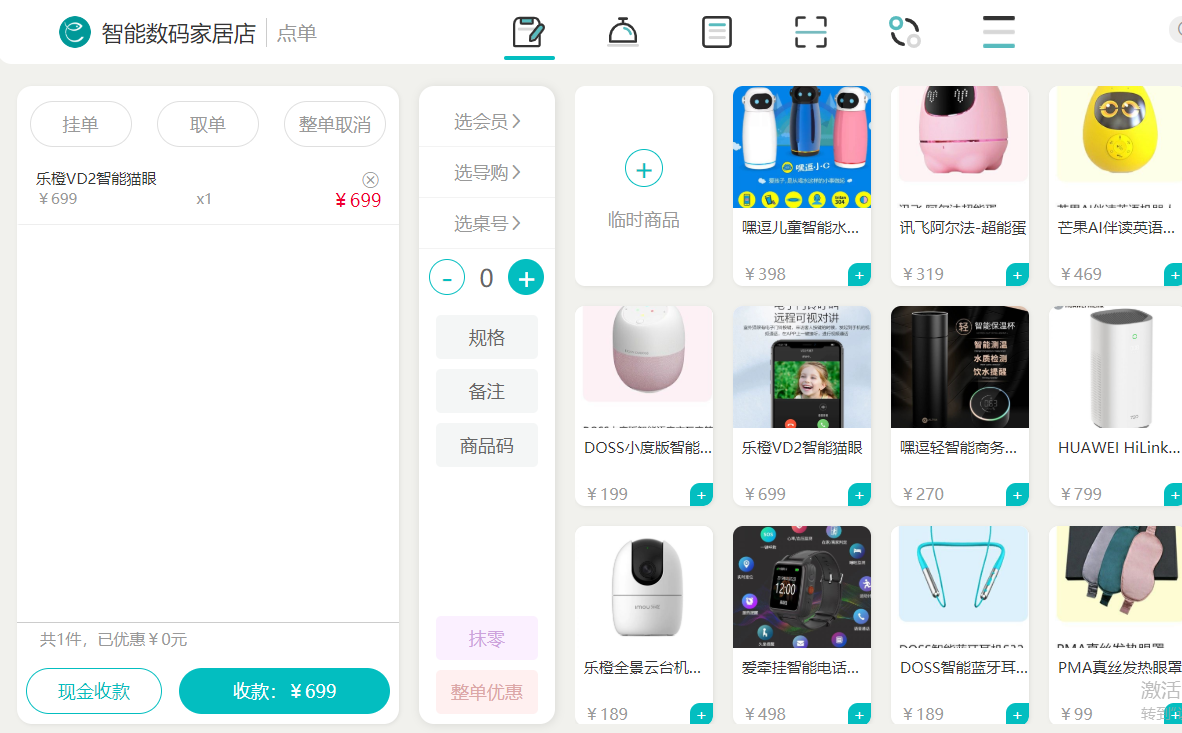Screen dimensions: 1182x733
Task: Expand 选会员 member selection
Action: (x=487, y=121)
